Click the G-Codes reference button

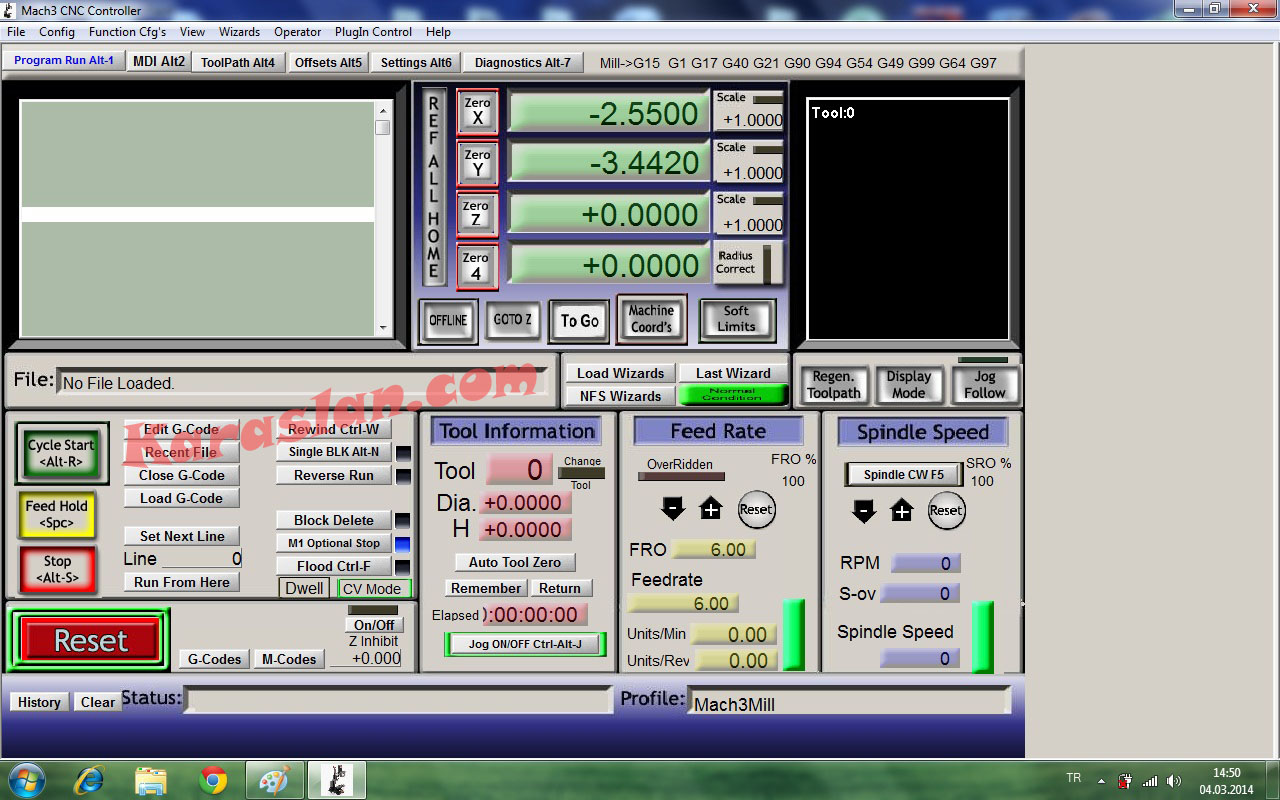214,659
